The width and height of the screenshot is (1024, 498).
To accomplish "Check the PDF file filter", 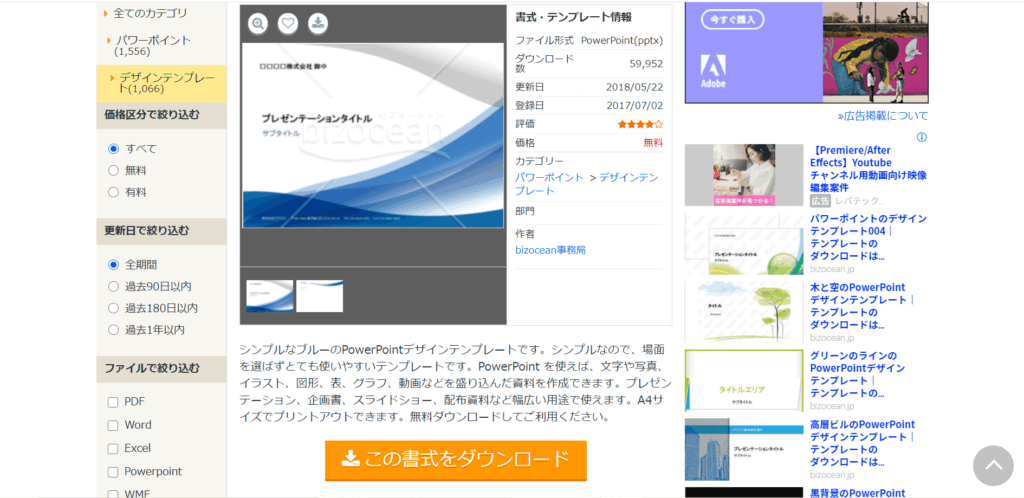I will [113, 402].
